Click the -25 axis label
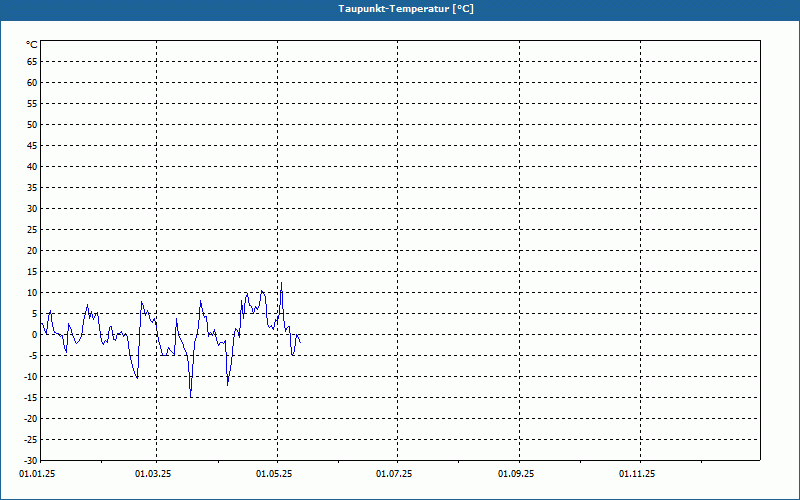 point(31,439)
